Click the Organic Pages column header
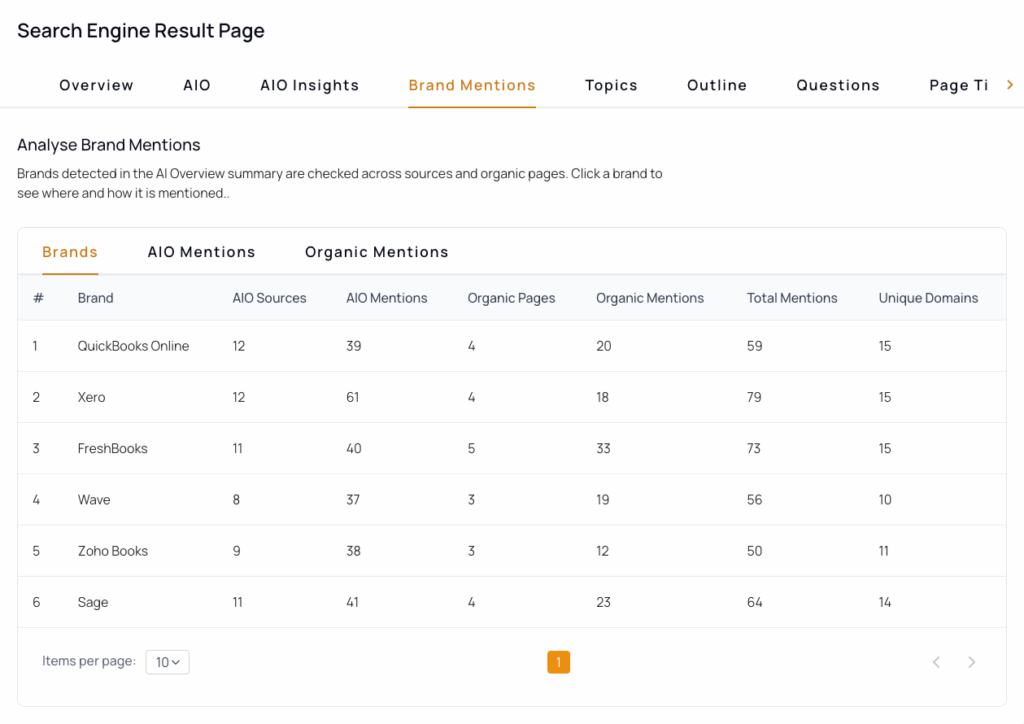 [511, 298]
